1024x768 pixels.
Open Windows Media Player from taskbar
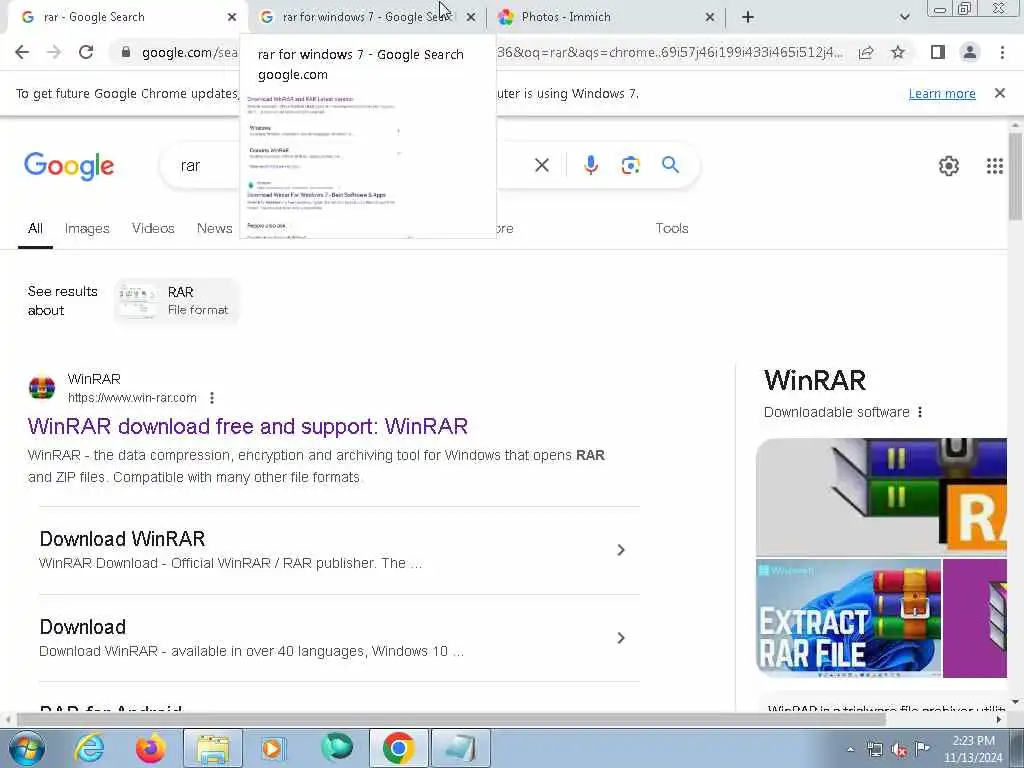pos(272,748)
